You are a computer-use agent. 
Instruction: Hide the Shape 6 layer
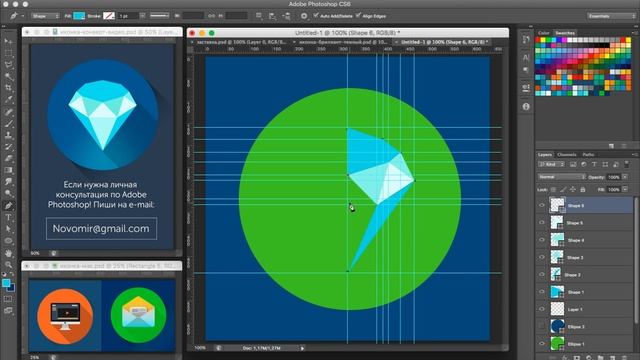(x=542, y=205)
